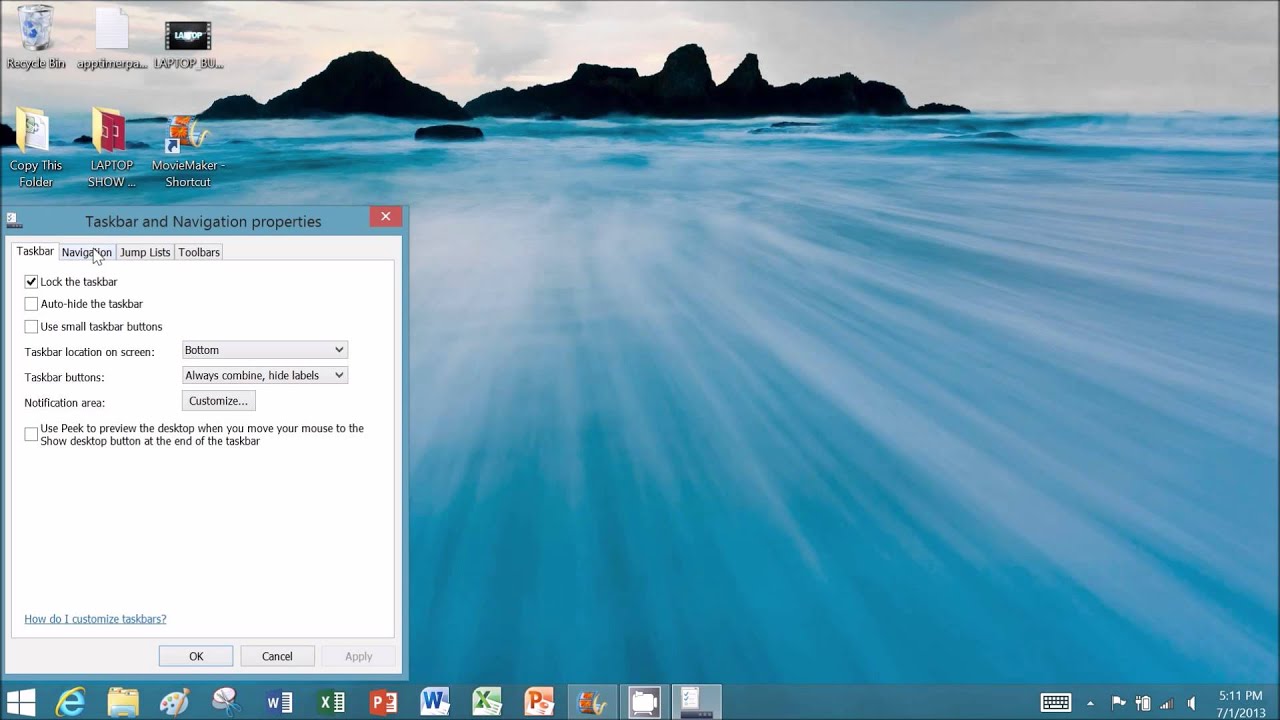Open the network signal tray icon
1280x720 pixels.
click(1166, 703)
